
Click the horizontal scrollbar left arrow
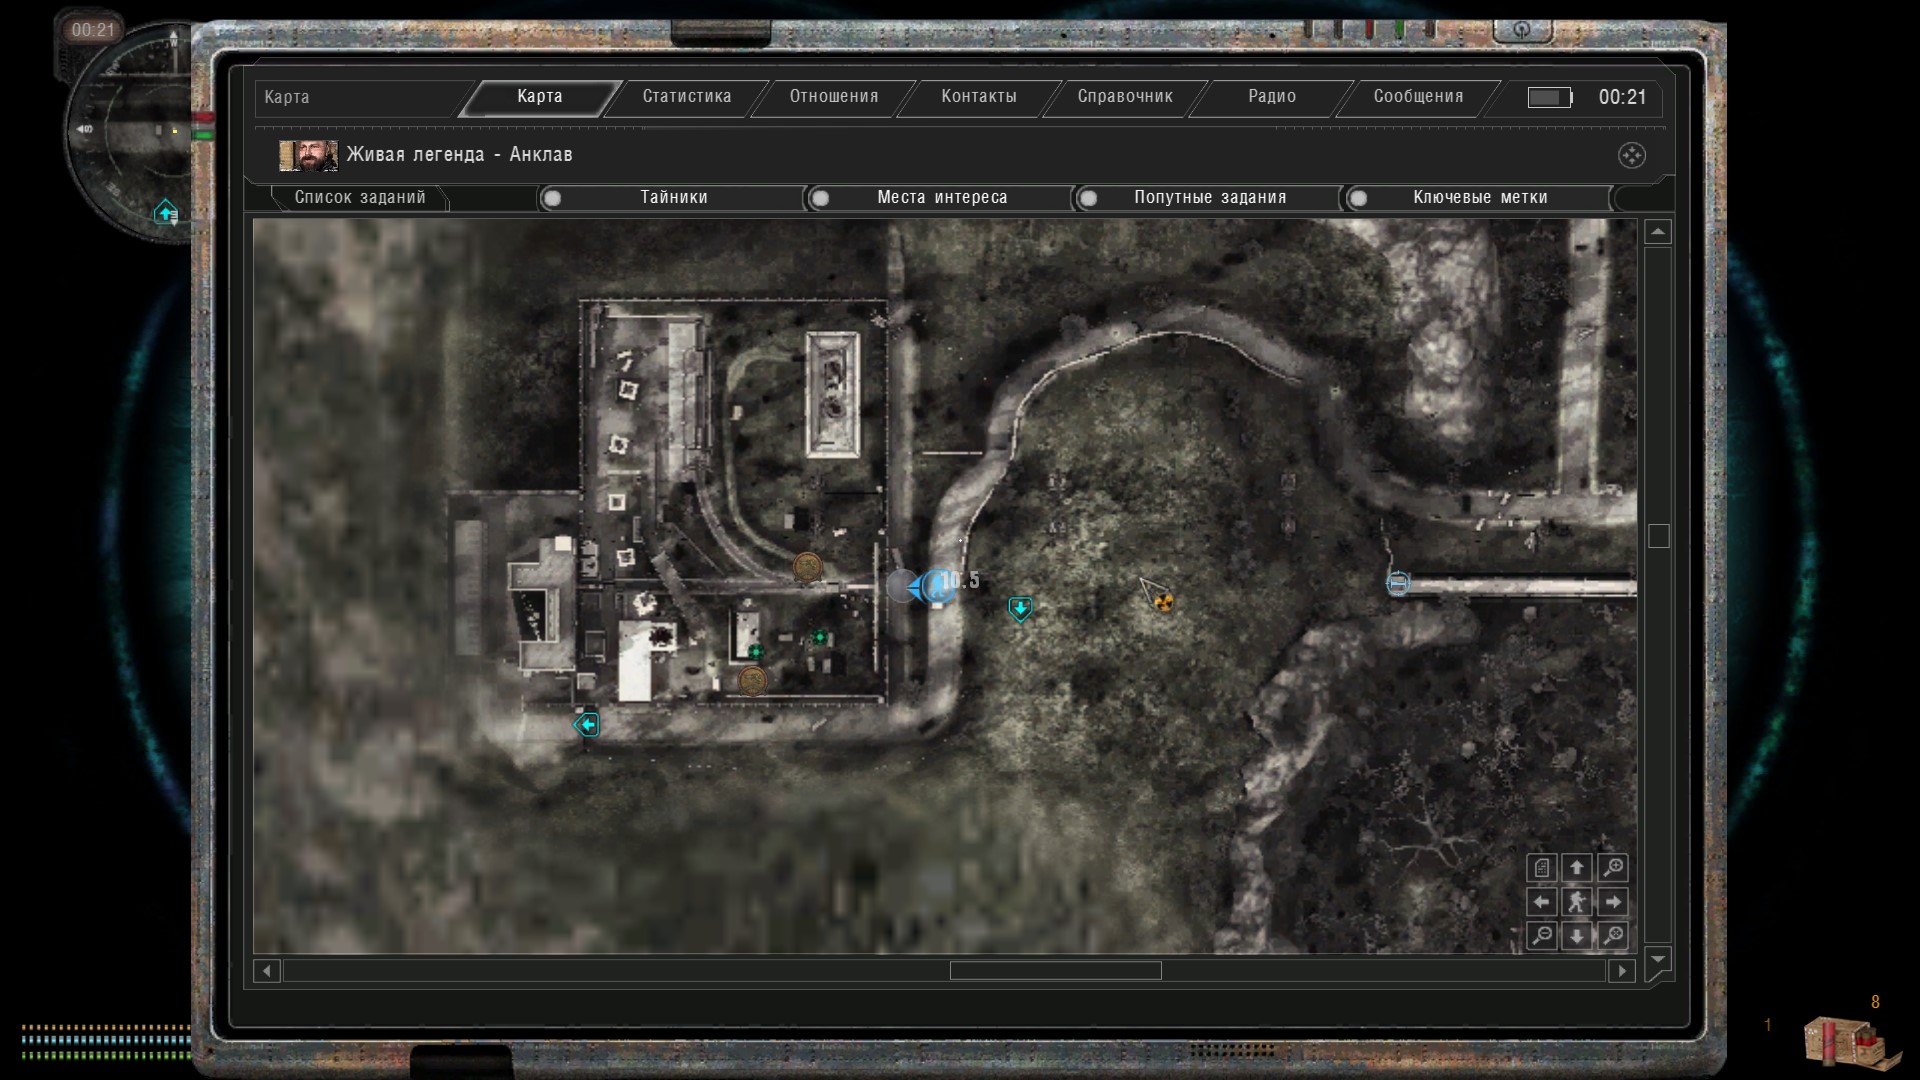[266, 971]
